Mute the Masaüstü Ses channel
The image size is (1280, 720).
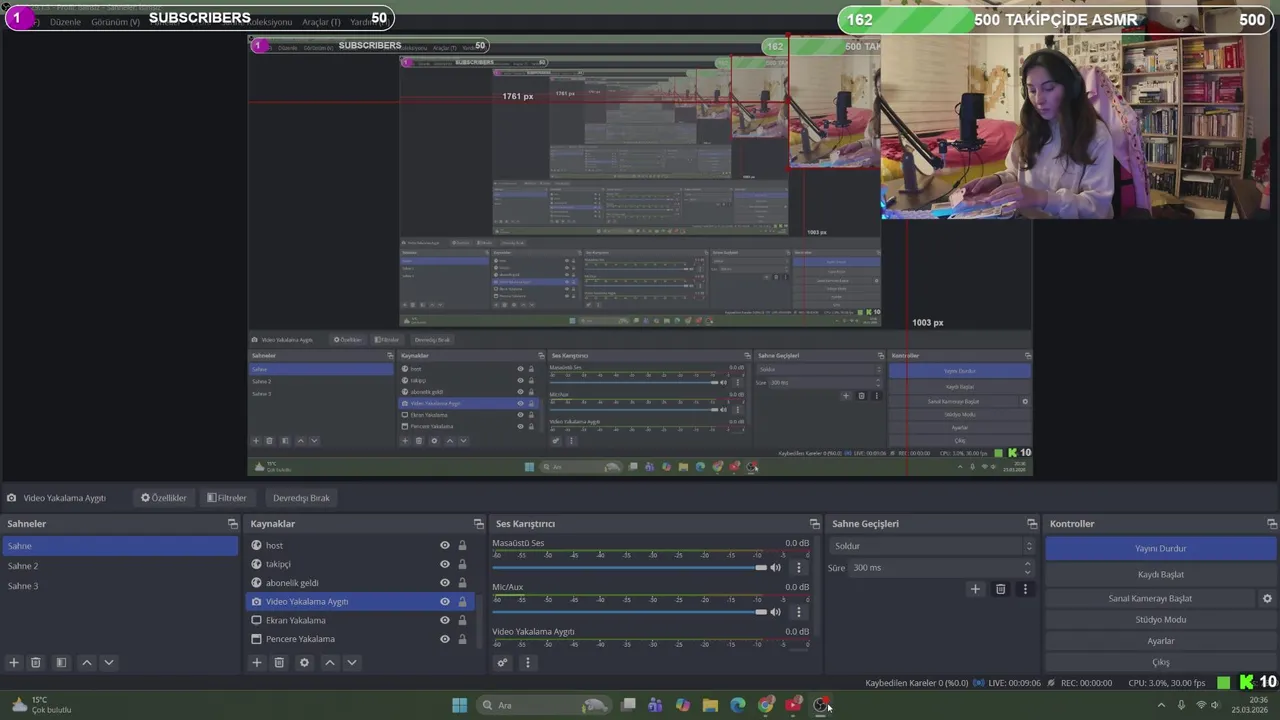click(775, 568)
